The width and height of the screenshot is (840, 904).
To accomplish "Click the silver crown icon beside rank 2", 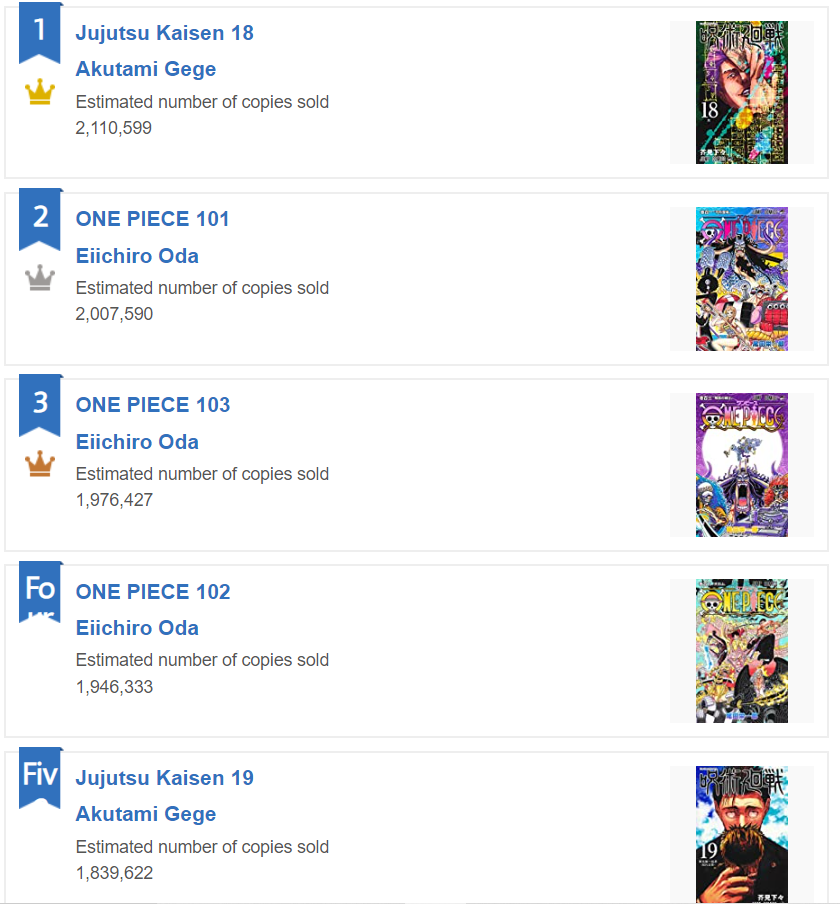I will 39,280.
